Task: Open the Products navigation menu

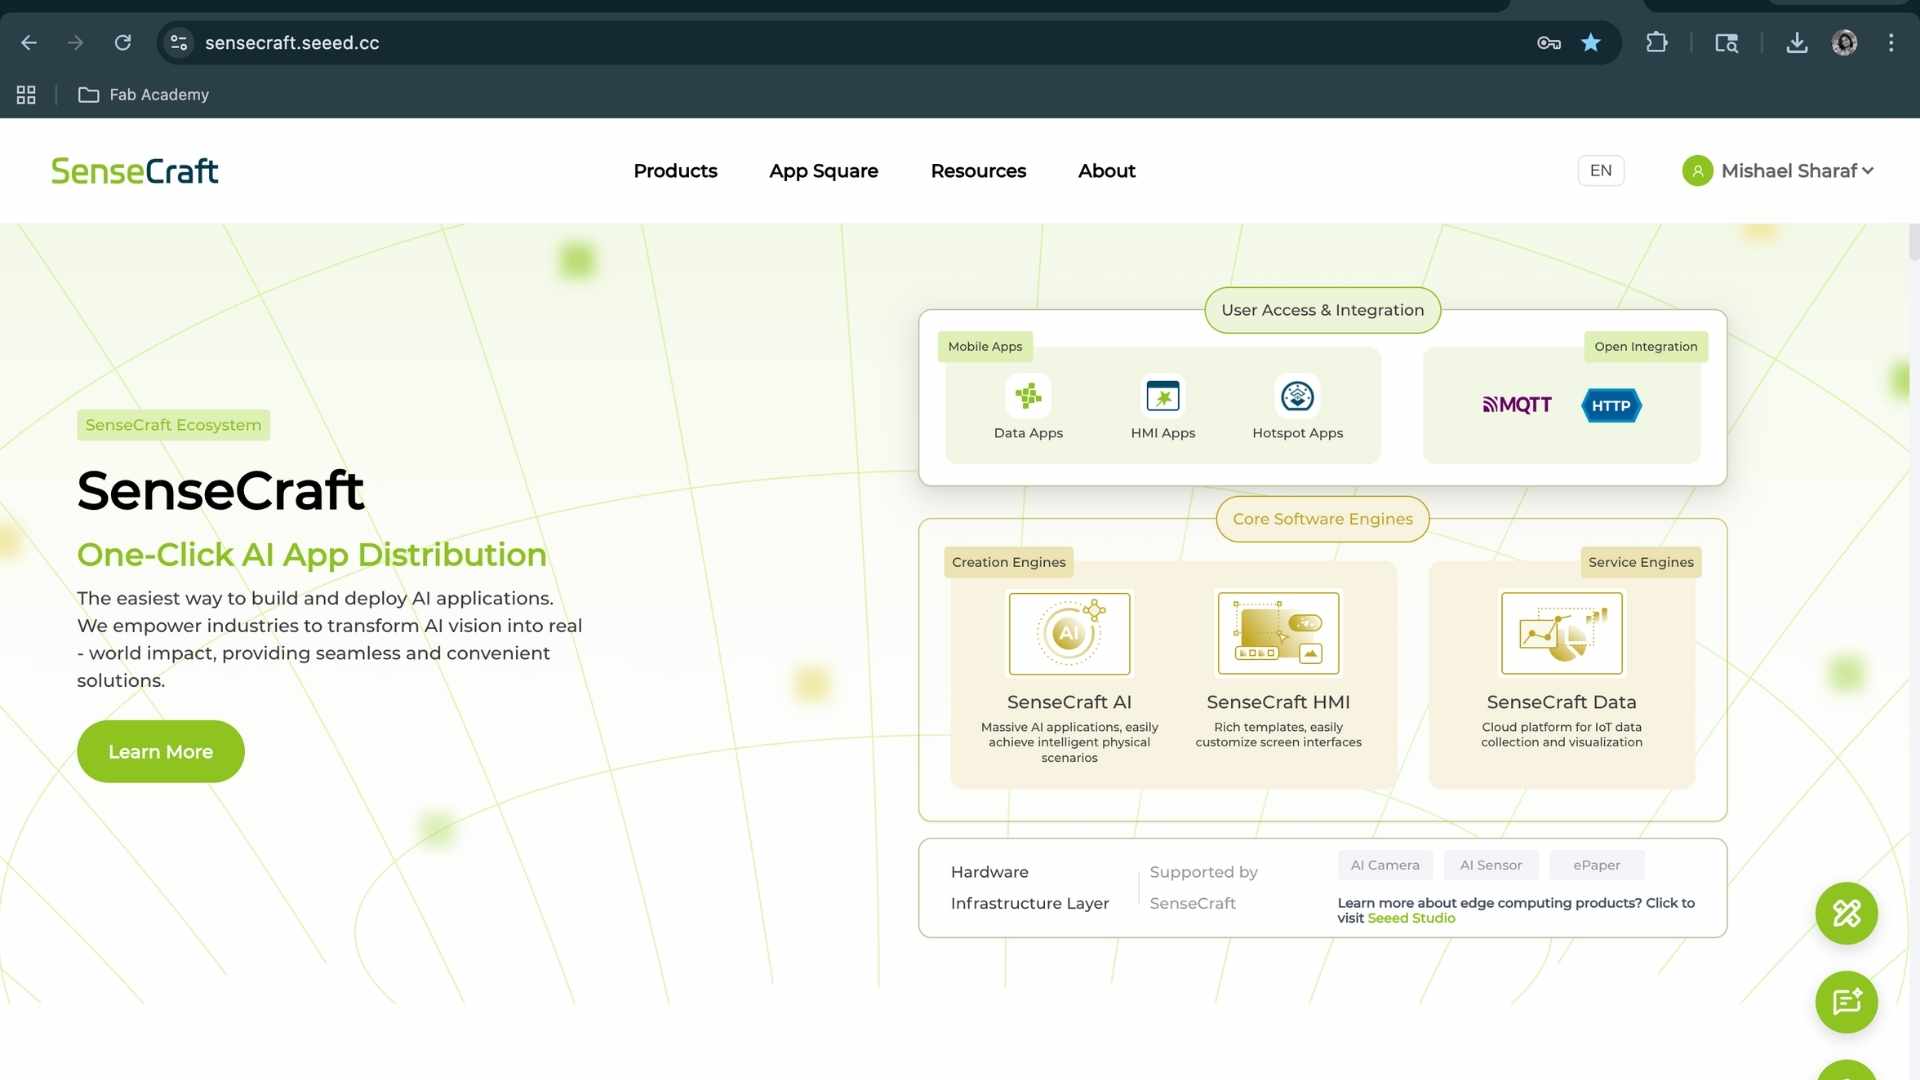Action: tap(675, 171)
